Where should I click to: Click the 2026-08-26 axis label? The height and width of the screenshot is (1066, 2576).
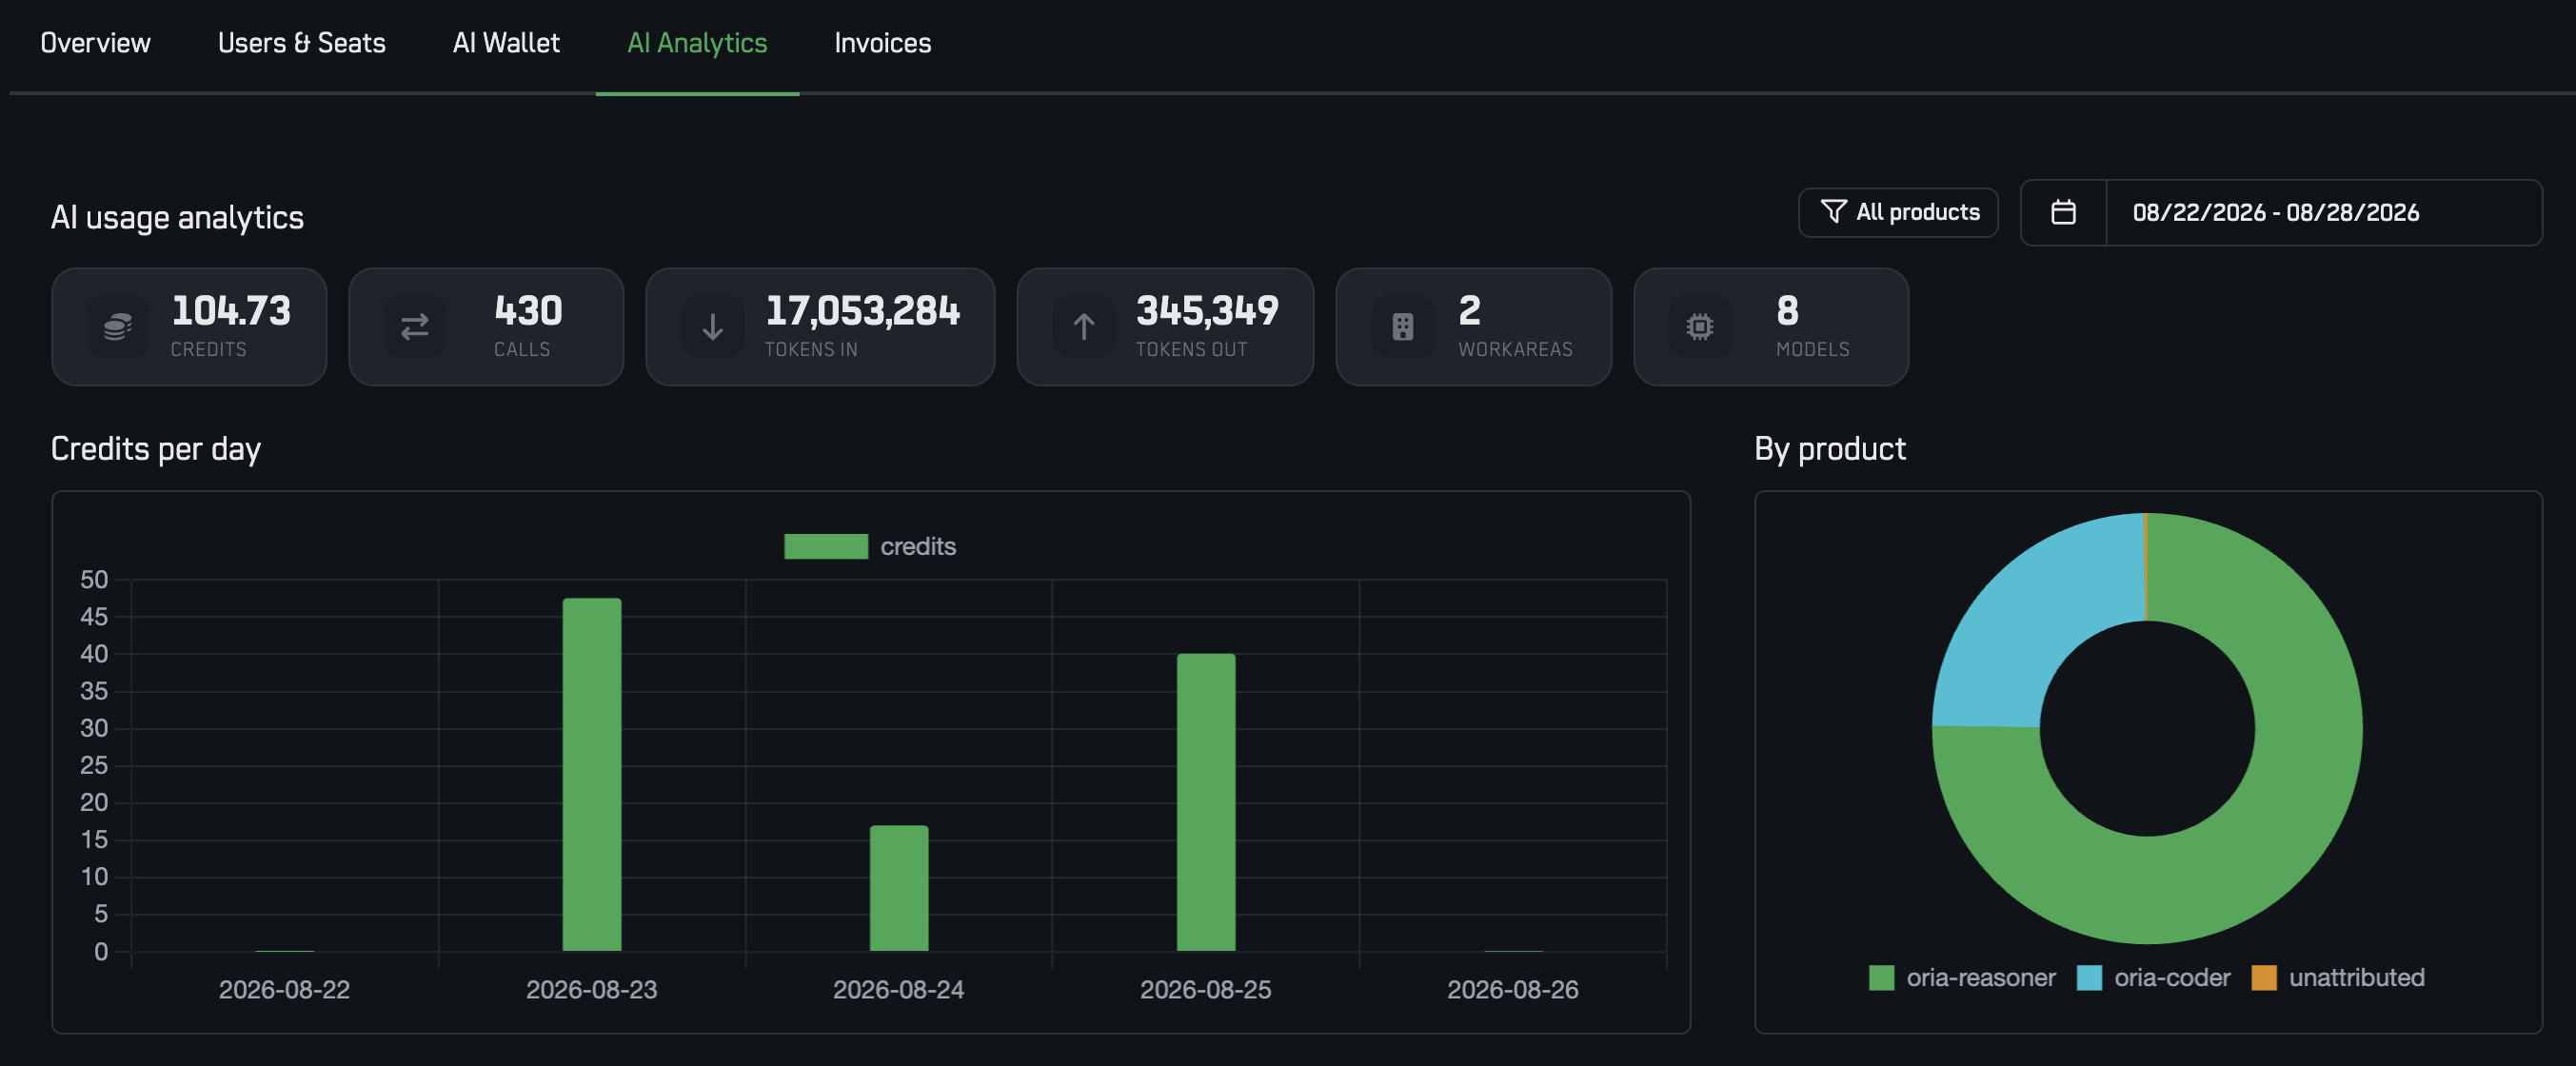click(x=1512, y=989)
